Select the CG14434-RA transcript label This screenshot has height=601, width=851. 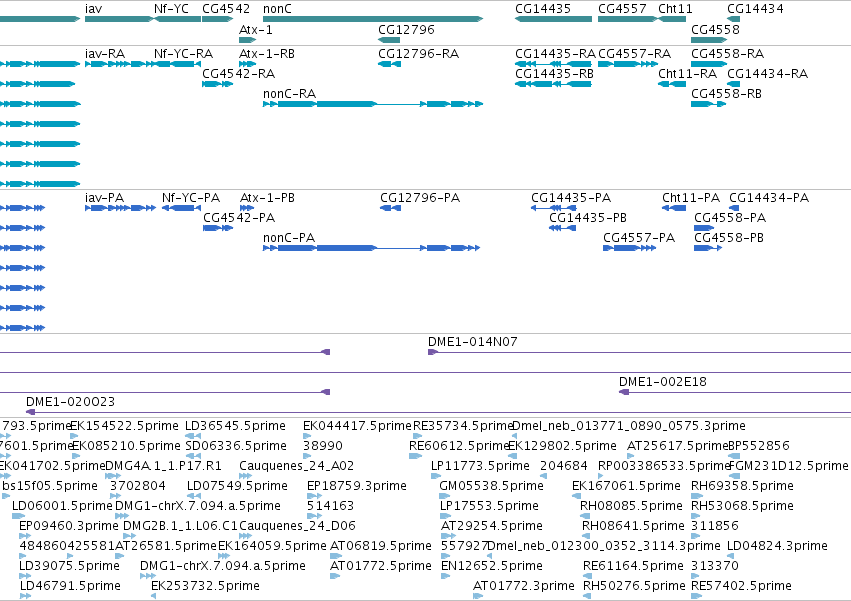(x=767, y=74)
